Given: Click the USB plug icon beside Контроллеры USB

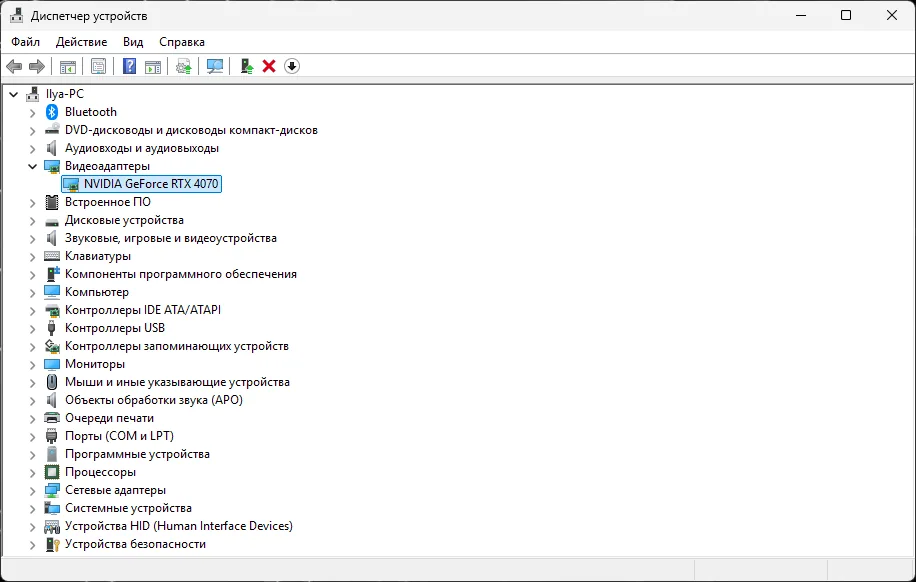Looking at the screenshot, I should coord(52,328).
